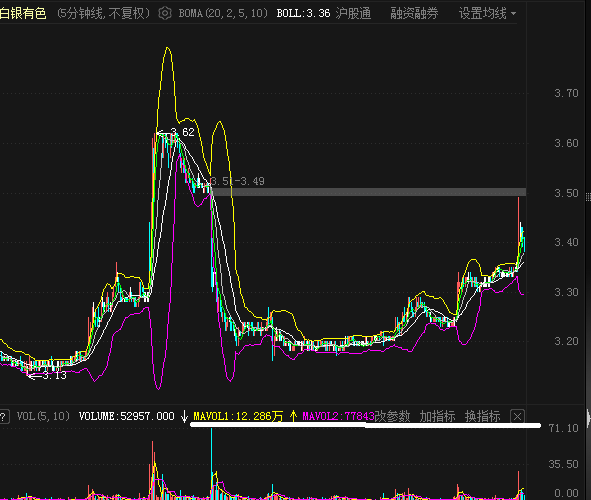Click the 白银有色 stock name
Viewport: 591px width, 500px height.
23,14
